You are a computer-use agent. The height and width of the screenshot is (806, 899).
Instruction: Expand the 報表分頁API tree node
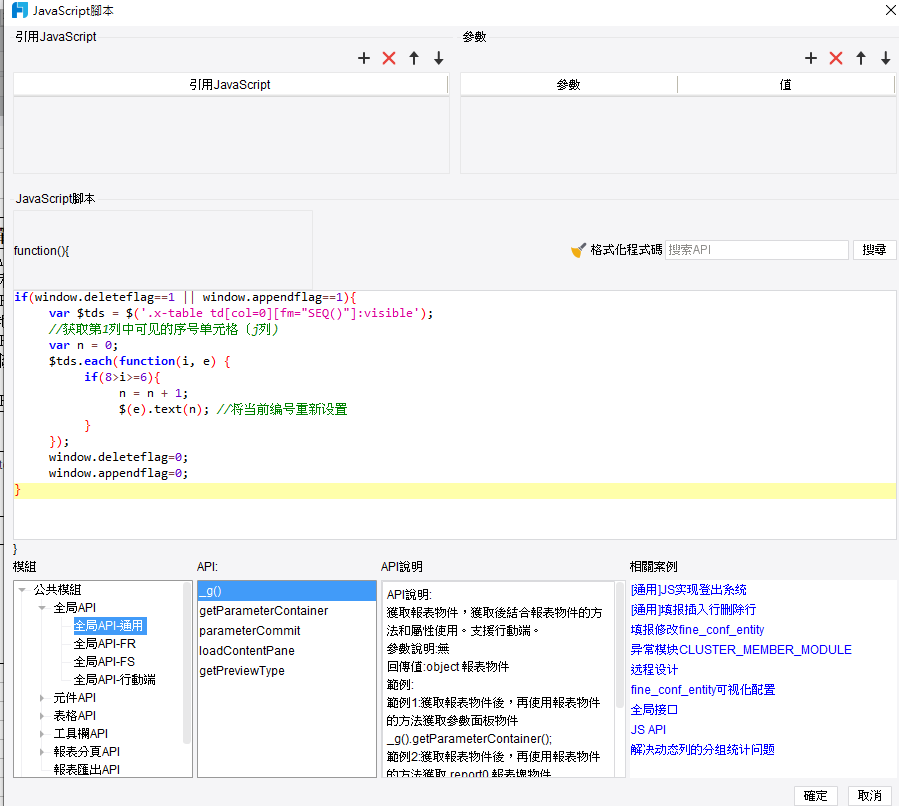(42, 752)
